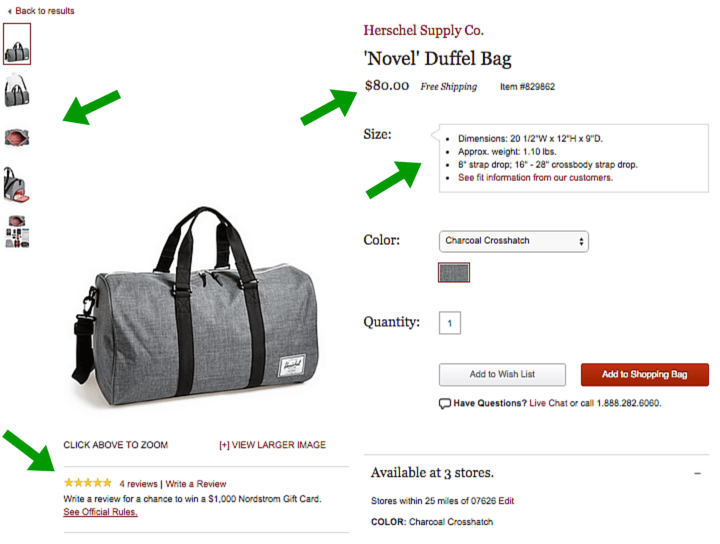Open Herschel Supply Co. brand link
Image resolution: width=720 pixels, height=544 pixels.
coord(423,30)
